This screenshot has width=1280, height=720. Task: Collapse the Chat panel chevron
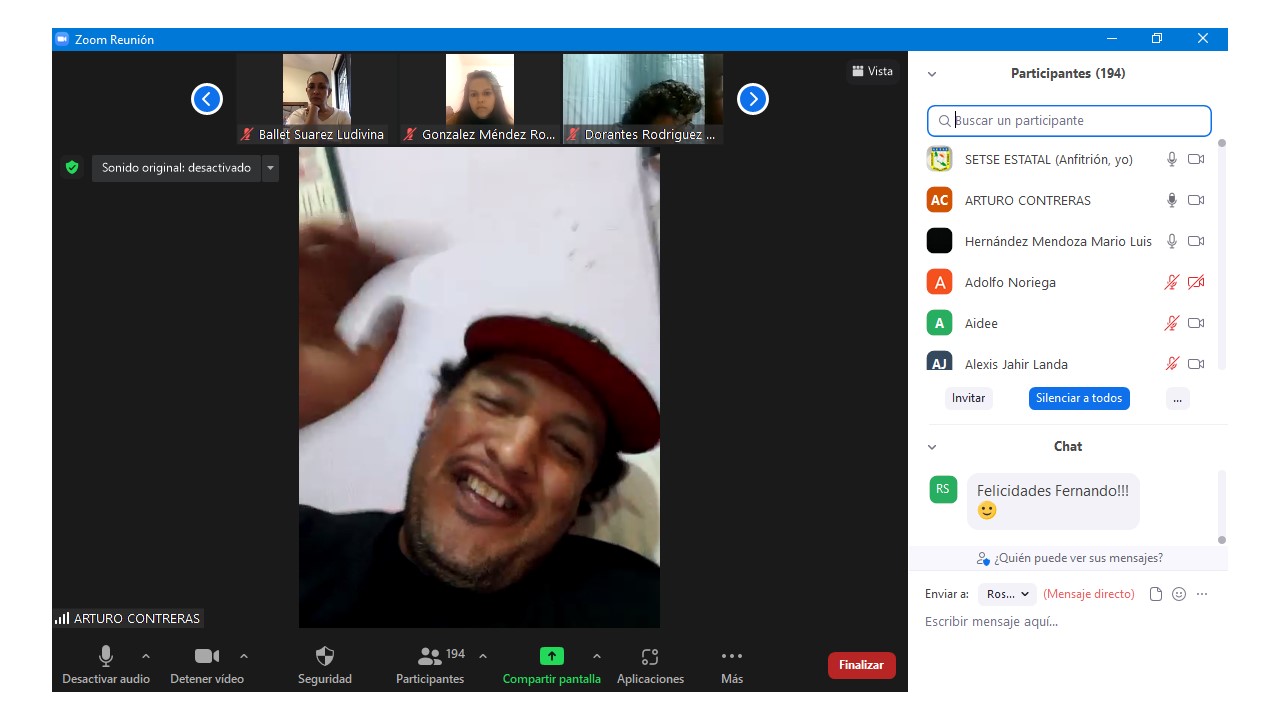point(932,447)
